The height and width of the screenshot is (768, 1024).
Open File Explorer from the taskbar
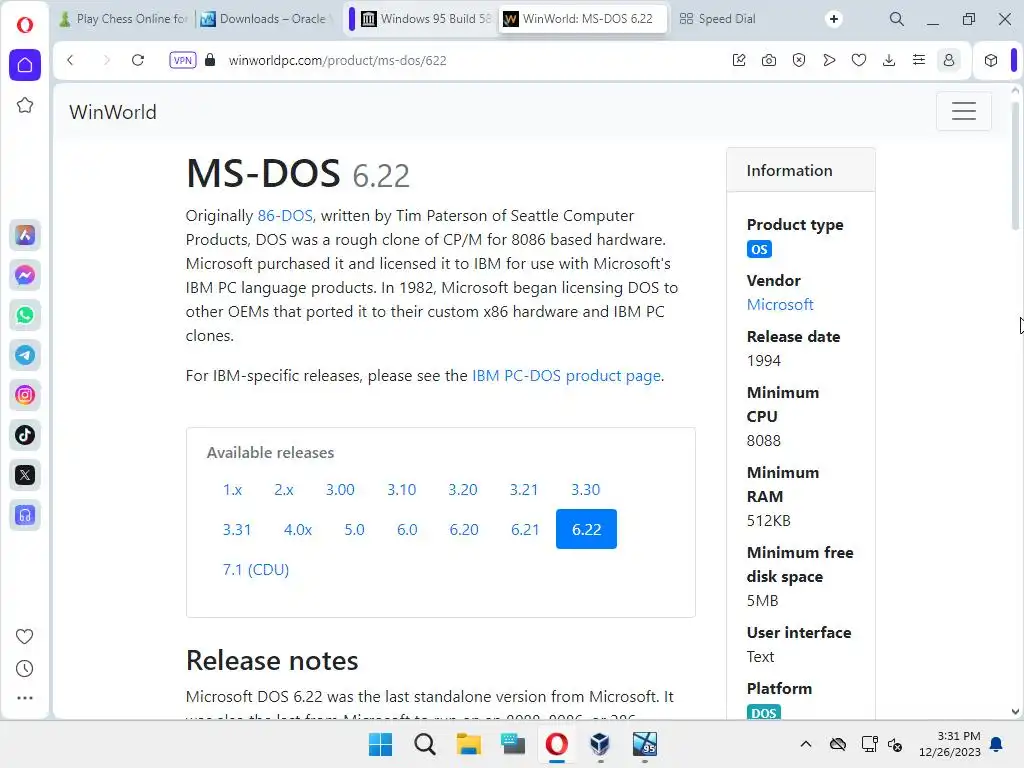[x=468, y=744]
